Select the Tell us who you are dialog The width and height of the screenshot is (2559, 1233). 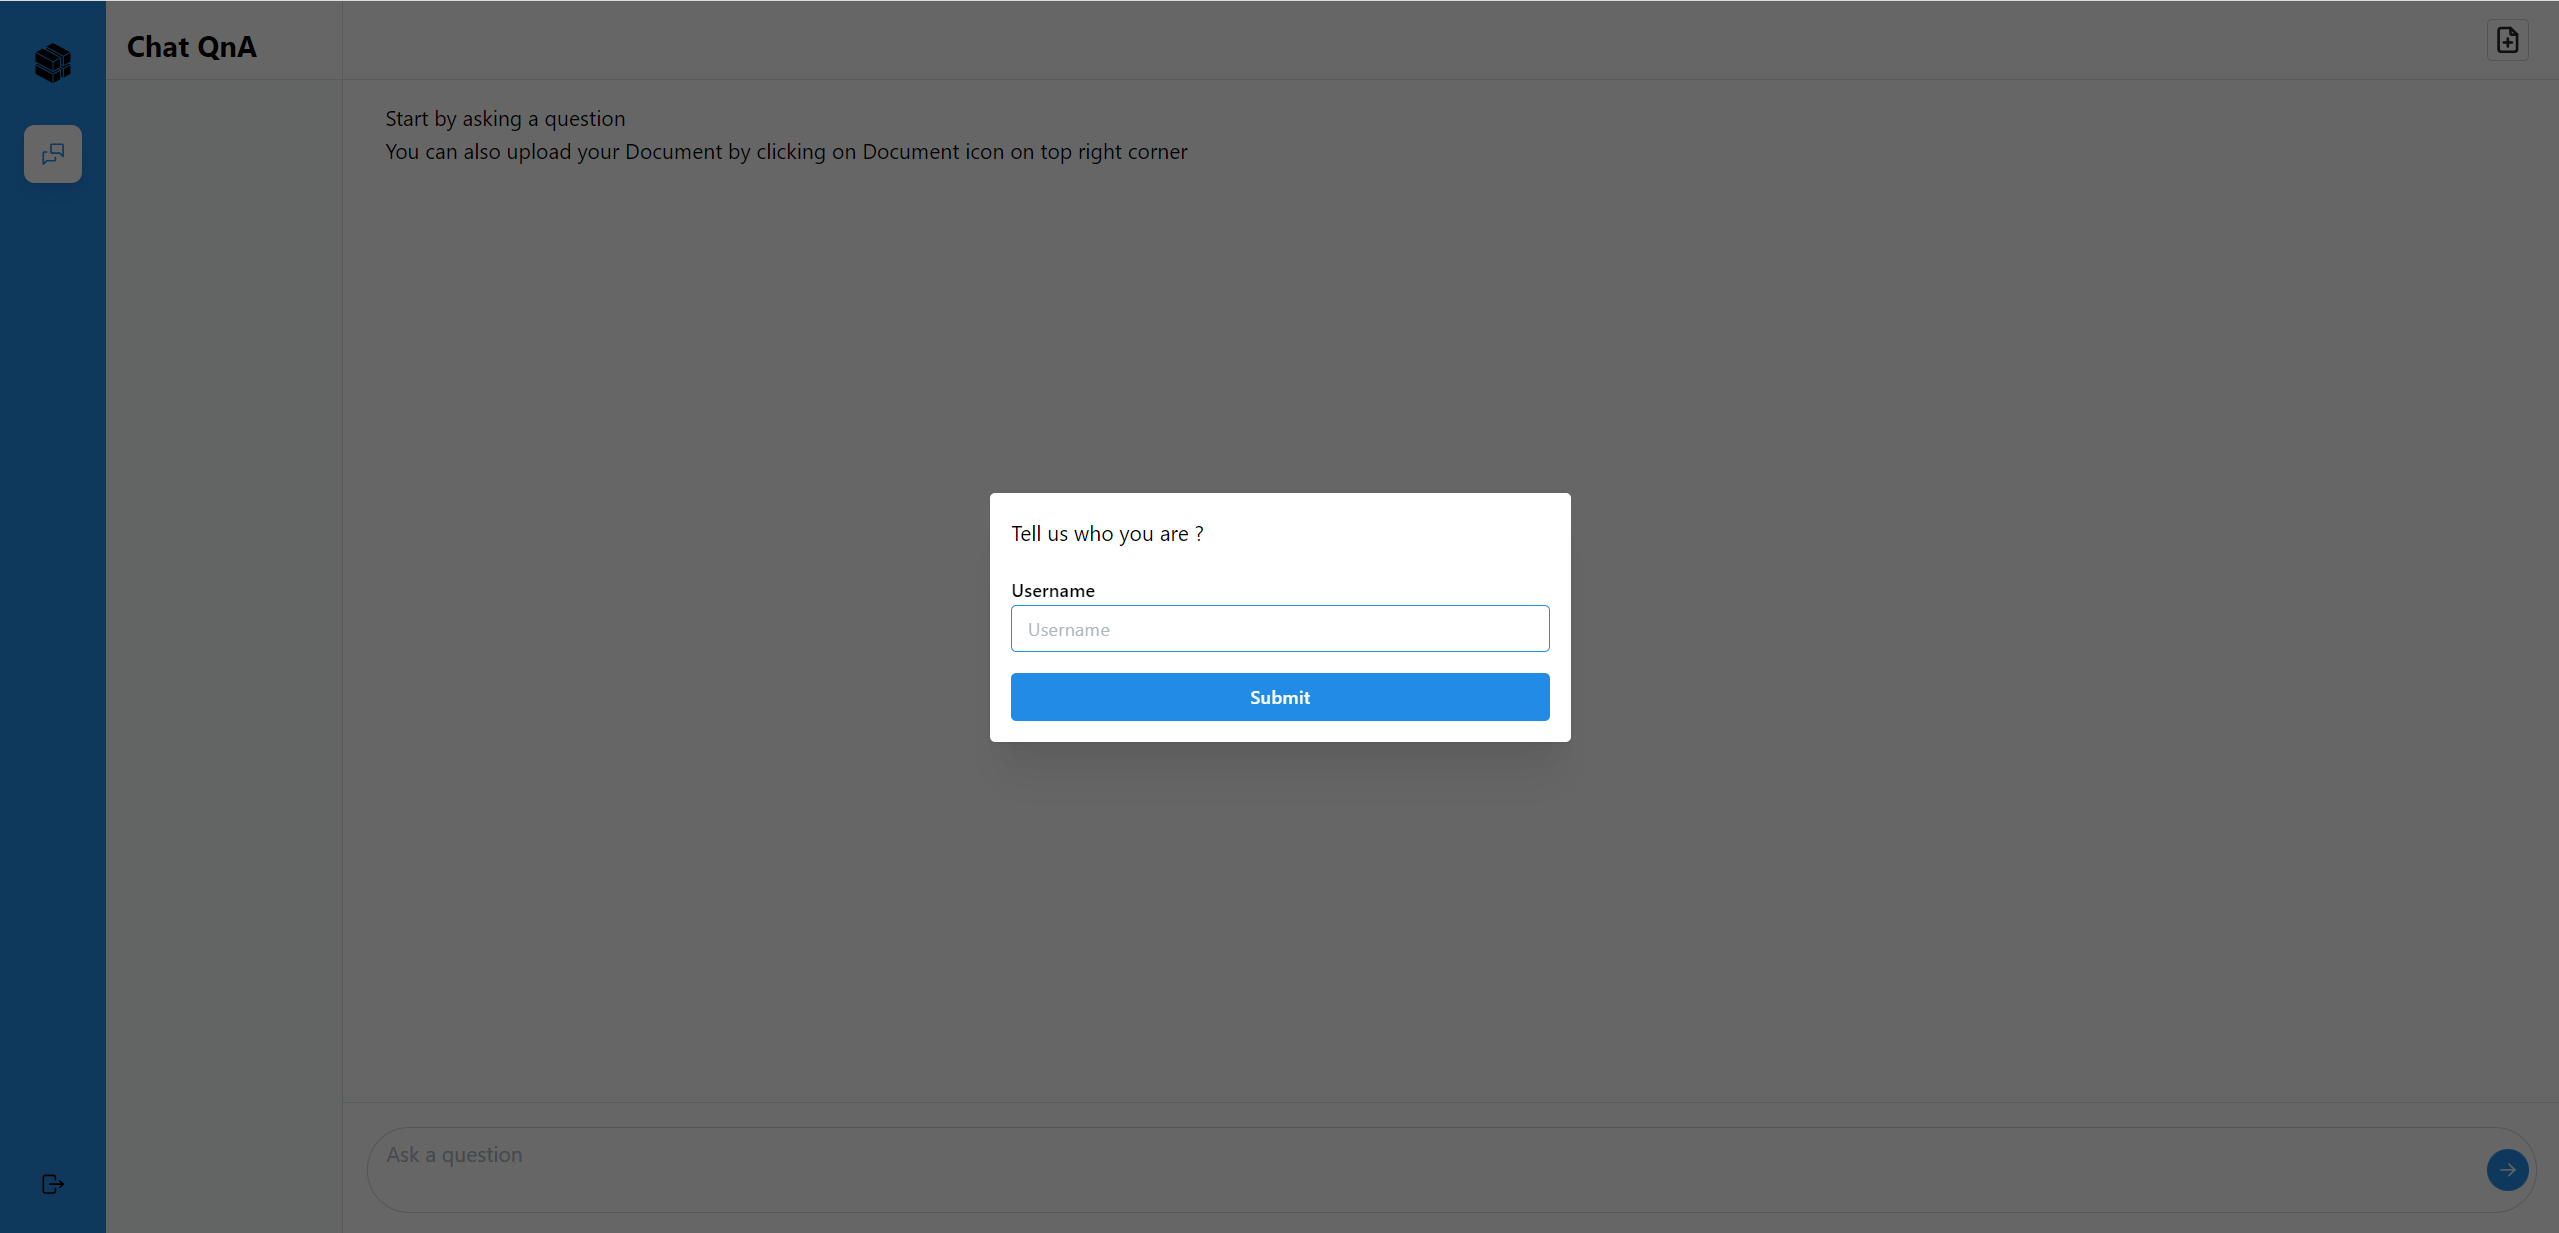[1107, 533]
